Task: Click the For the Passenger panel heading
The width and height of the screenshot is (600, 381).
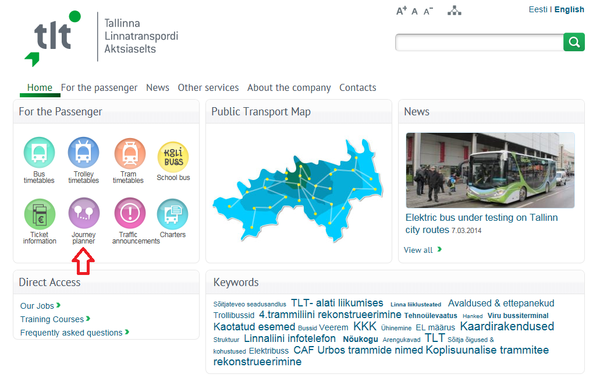Action: pos(60,112)
